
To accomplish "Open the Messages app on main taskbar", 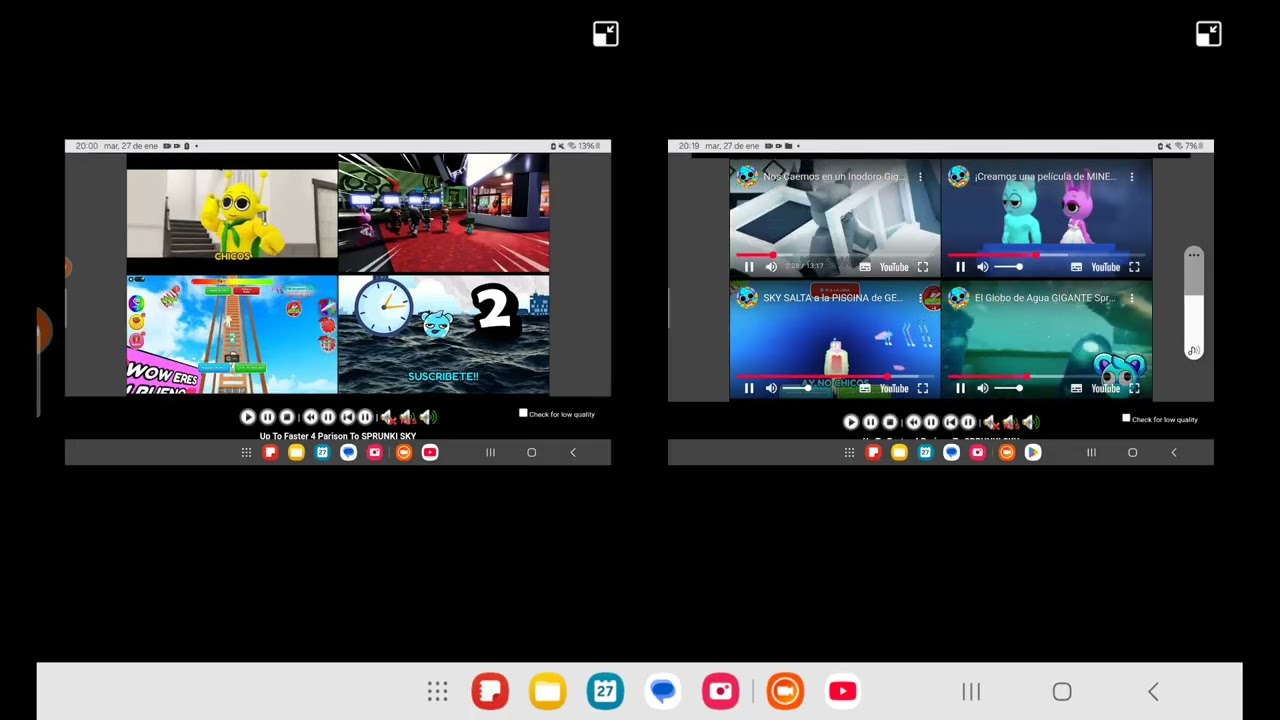I will coord(663,691).
